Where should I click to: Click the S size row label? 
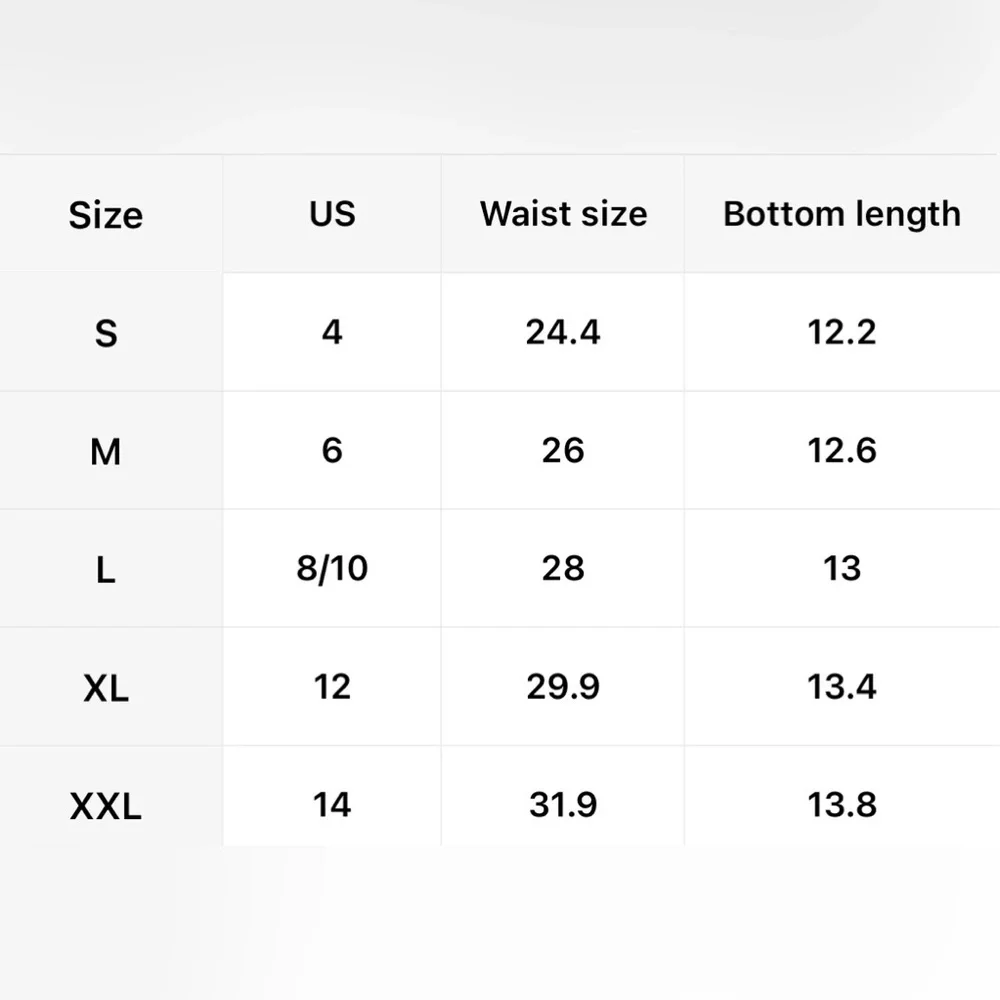[x=106, y=333]
